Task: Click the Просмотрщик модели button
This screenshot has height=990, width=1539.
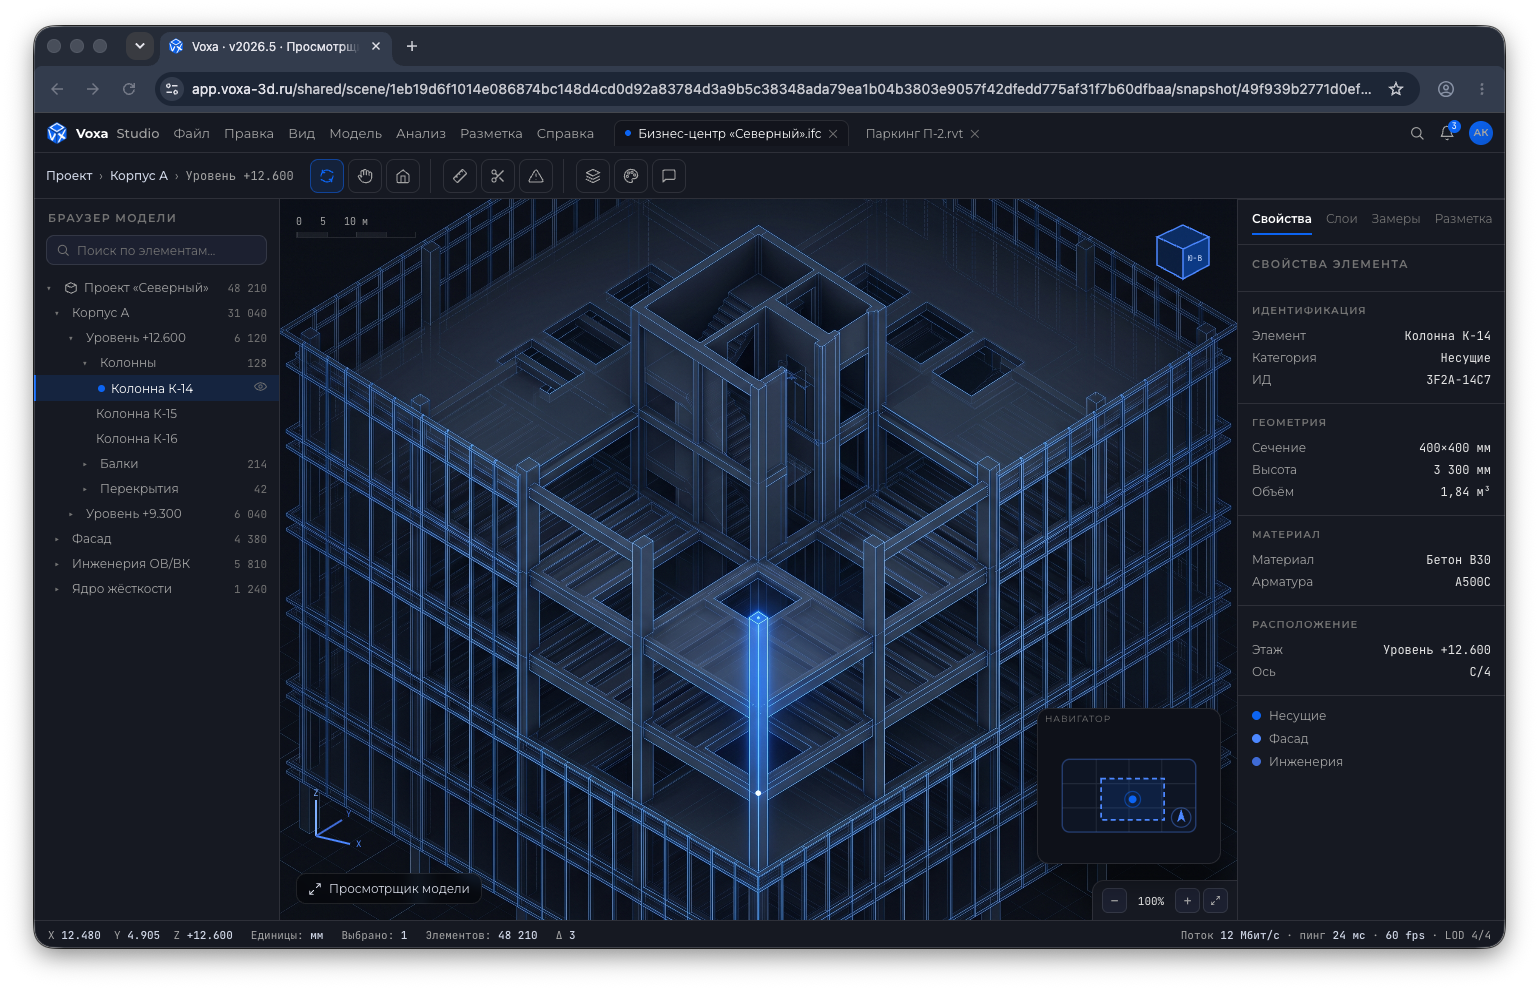Action: pos(389,889)
